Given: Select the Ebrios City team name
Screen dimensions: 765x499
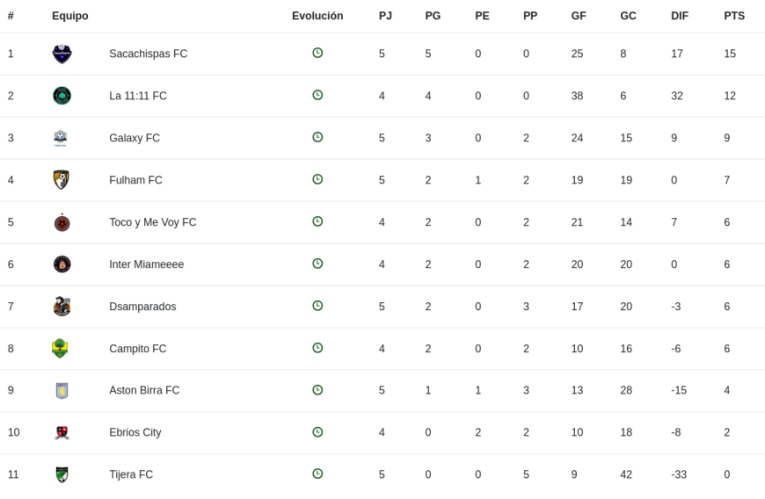Looking at the screenshot, I should pyautogui.click(x=135, y=433).
